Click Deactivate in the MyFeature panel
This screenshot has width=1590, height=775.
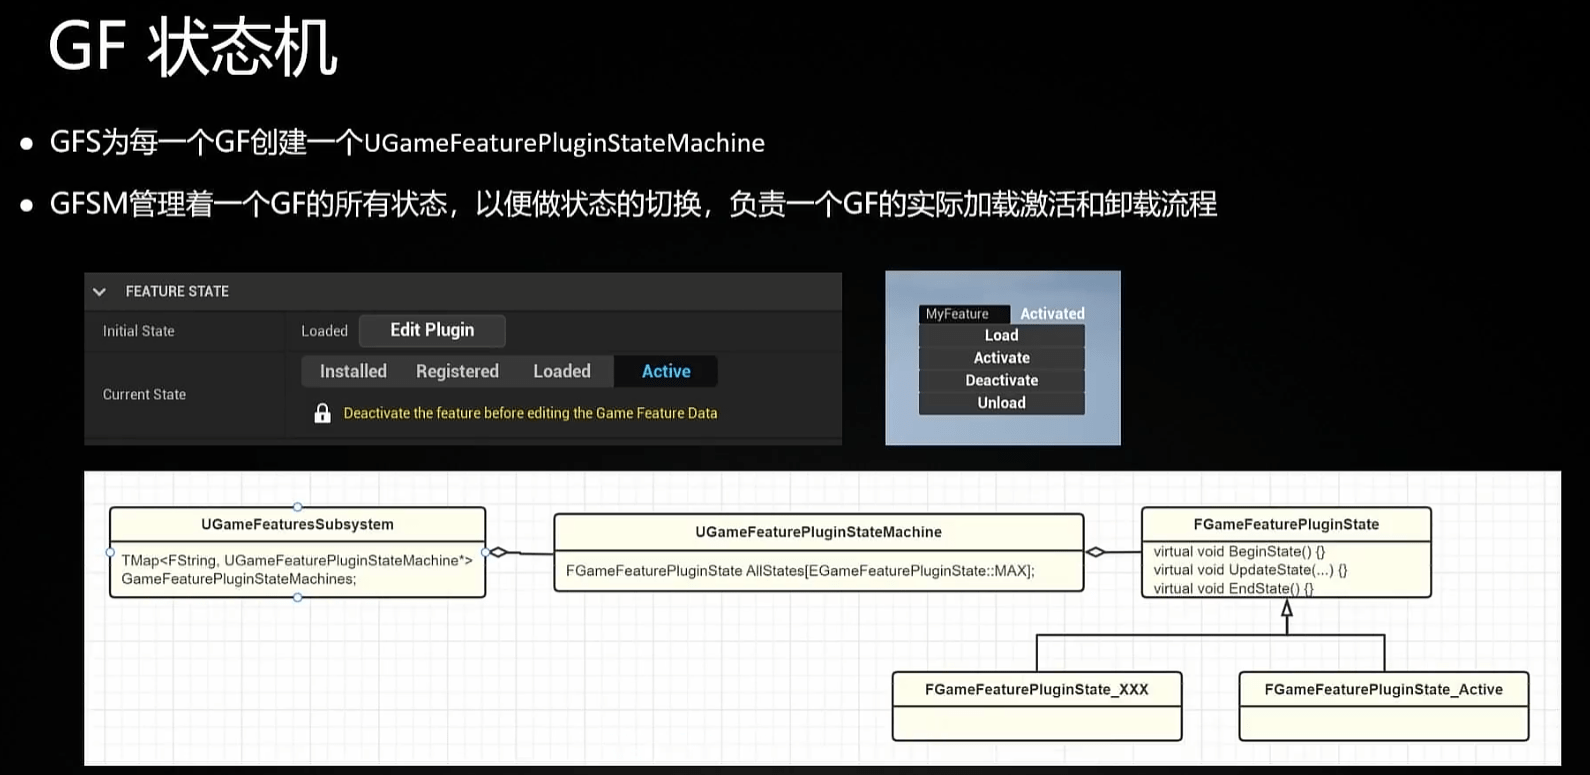click(x=1001, y=380)
